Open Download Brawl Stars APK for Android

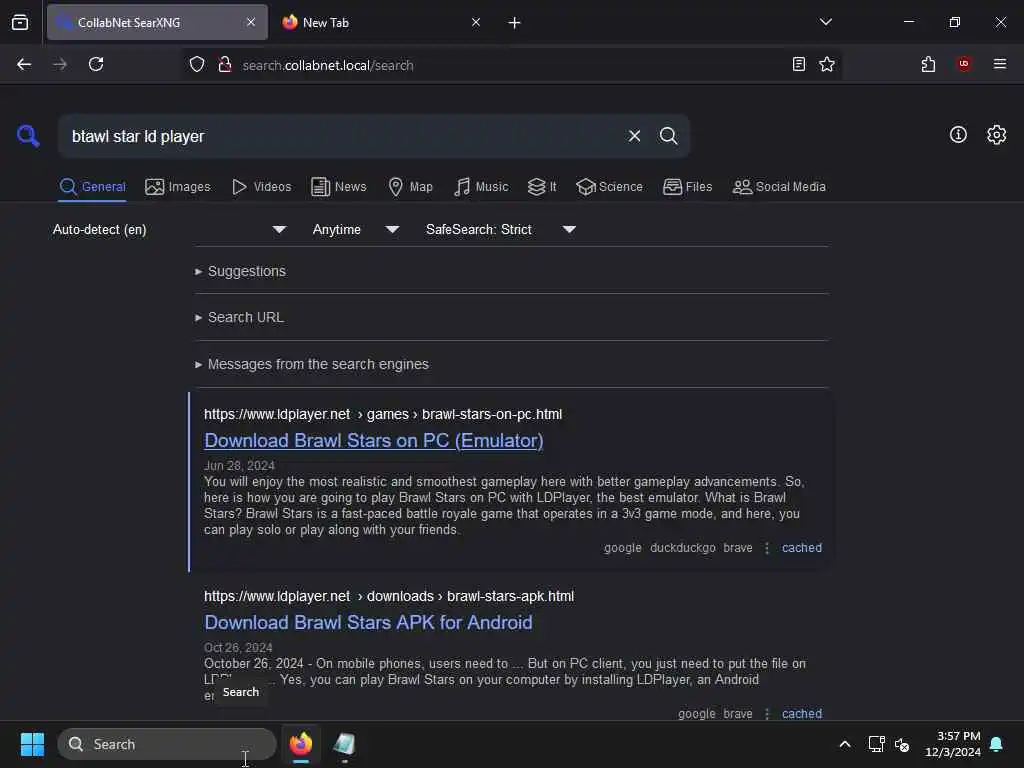368,622
